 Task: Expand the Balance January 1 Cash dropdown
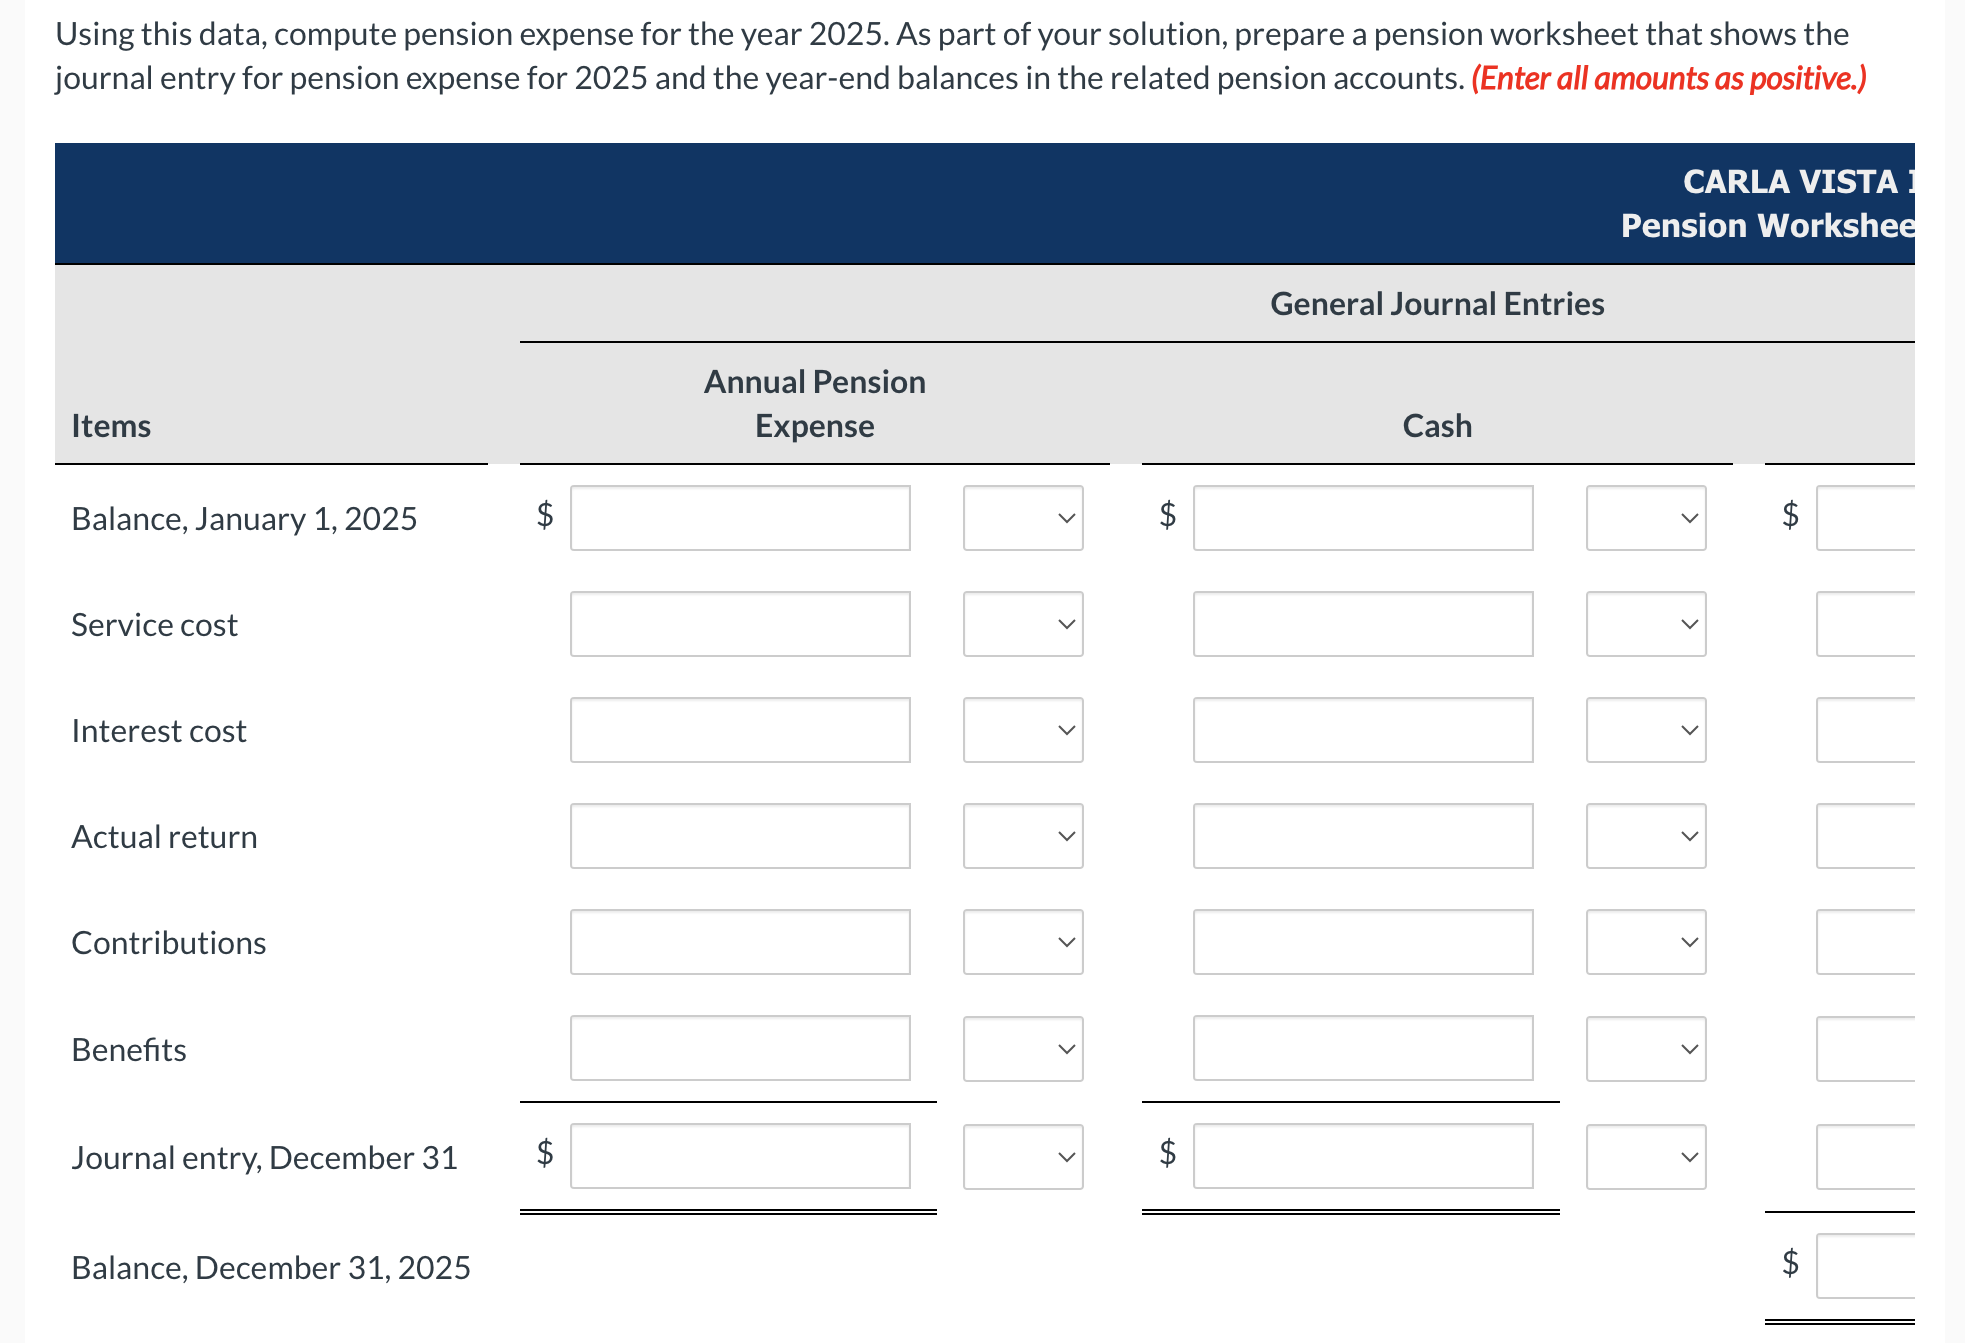[x=1645, y=518]
